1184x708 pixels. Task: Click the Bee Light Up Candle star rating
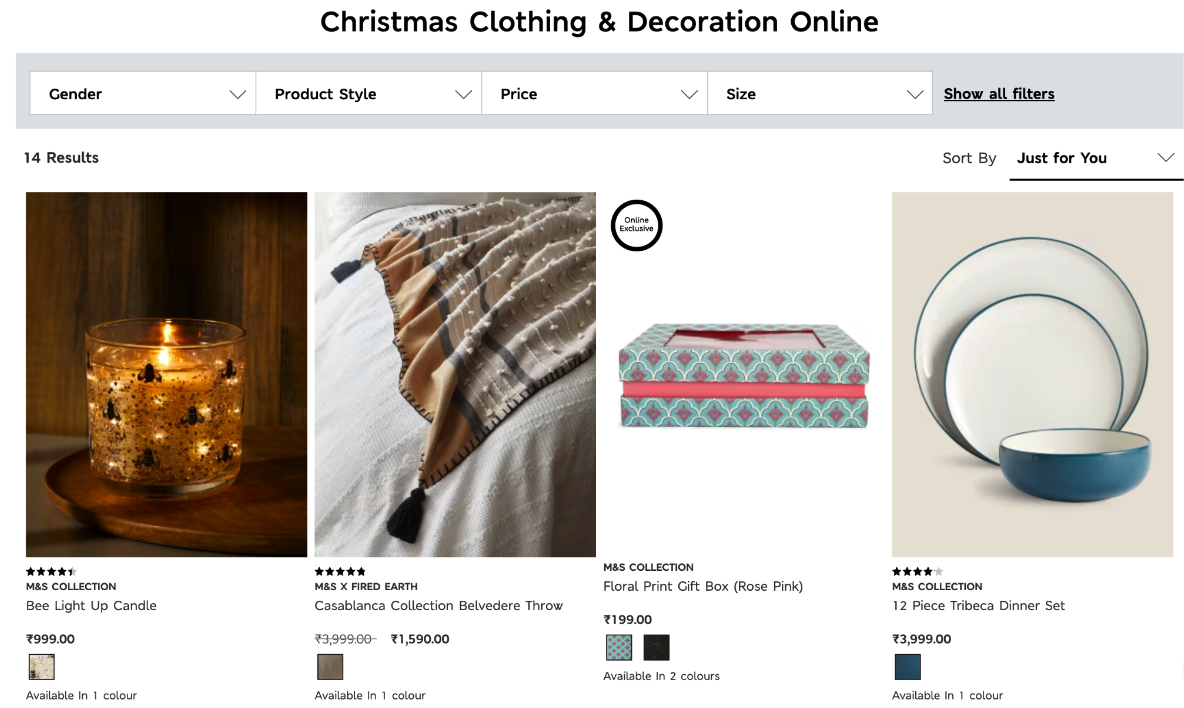[50, 572]
